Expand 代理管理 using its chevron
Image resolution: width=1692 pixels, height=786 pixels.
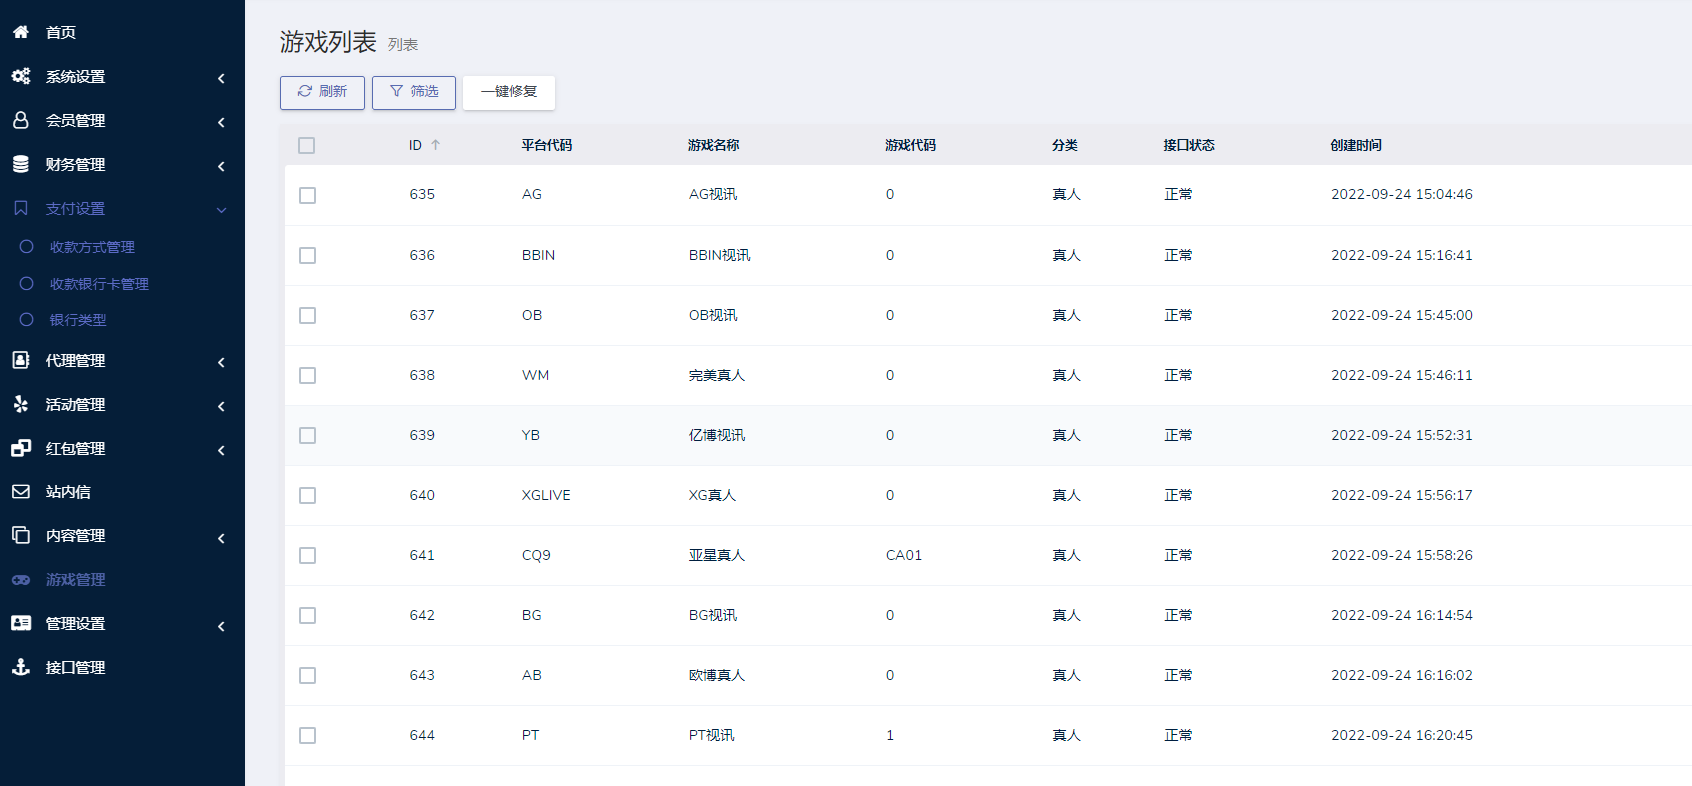pos(221,362)
